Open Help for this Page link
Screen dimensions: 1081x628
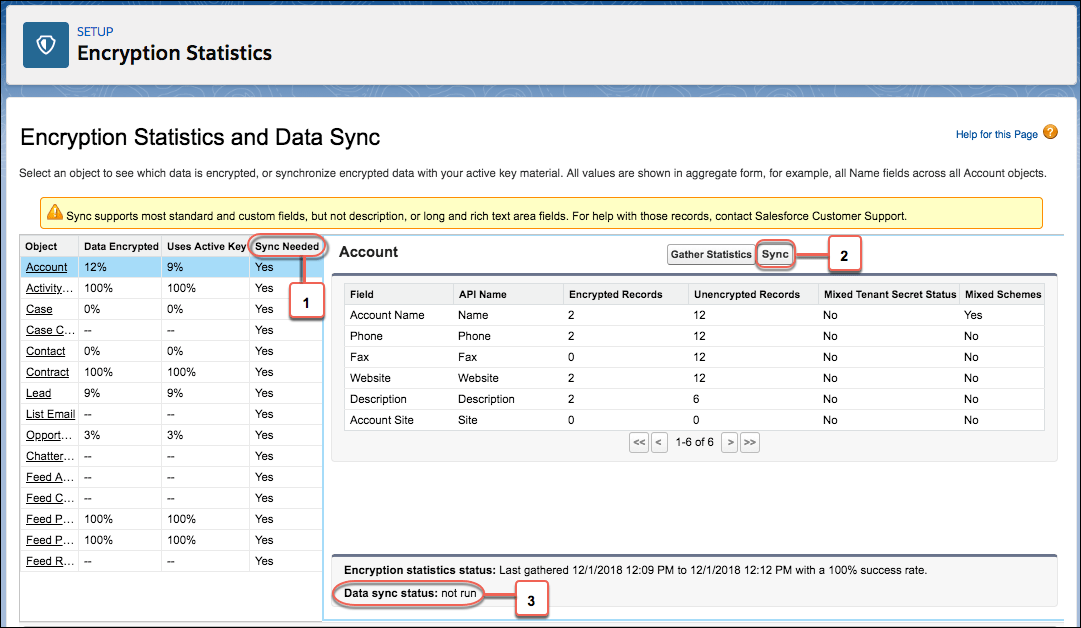tap(996, 134)
